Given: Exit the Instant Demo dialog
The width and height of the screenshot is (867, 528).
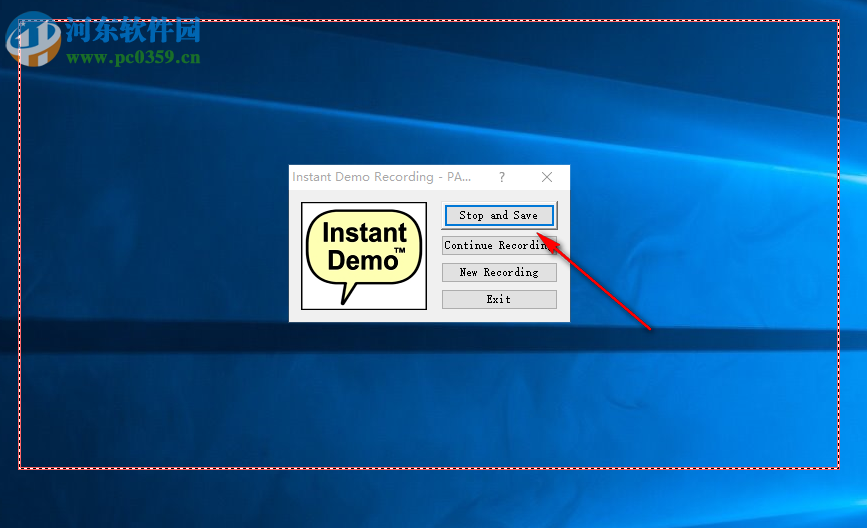Looking at the screenshot, I should point(499,300).
